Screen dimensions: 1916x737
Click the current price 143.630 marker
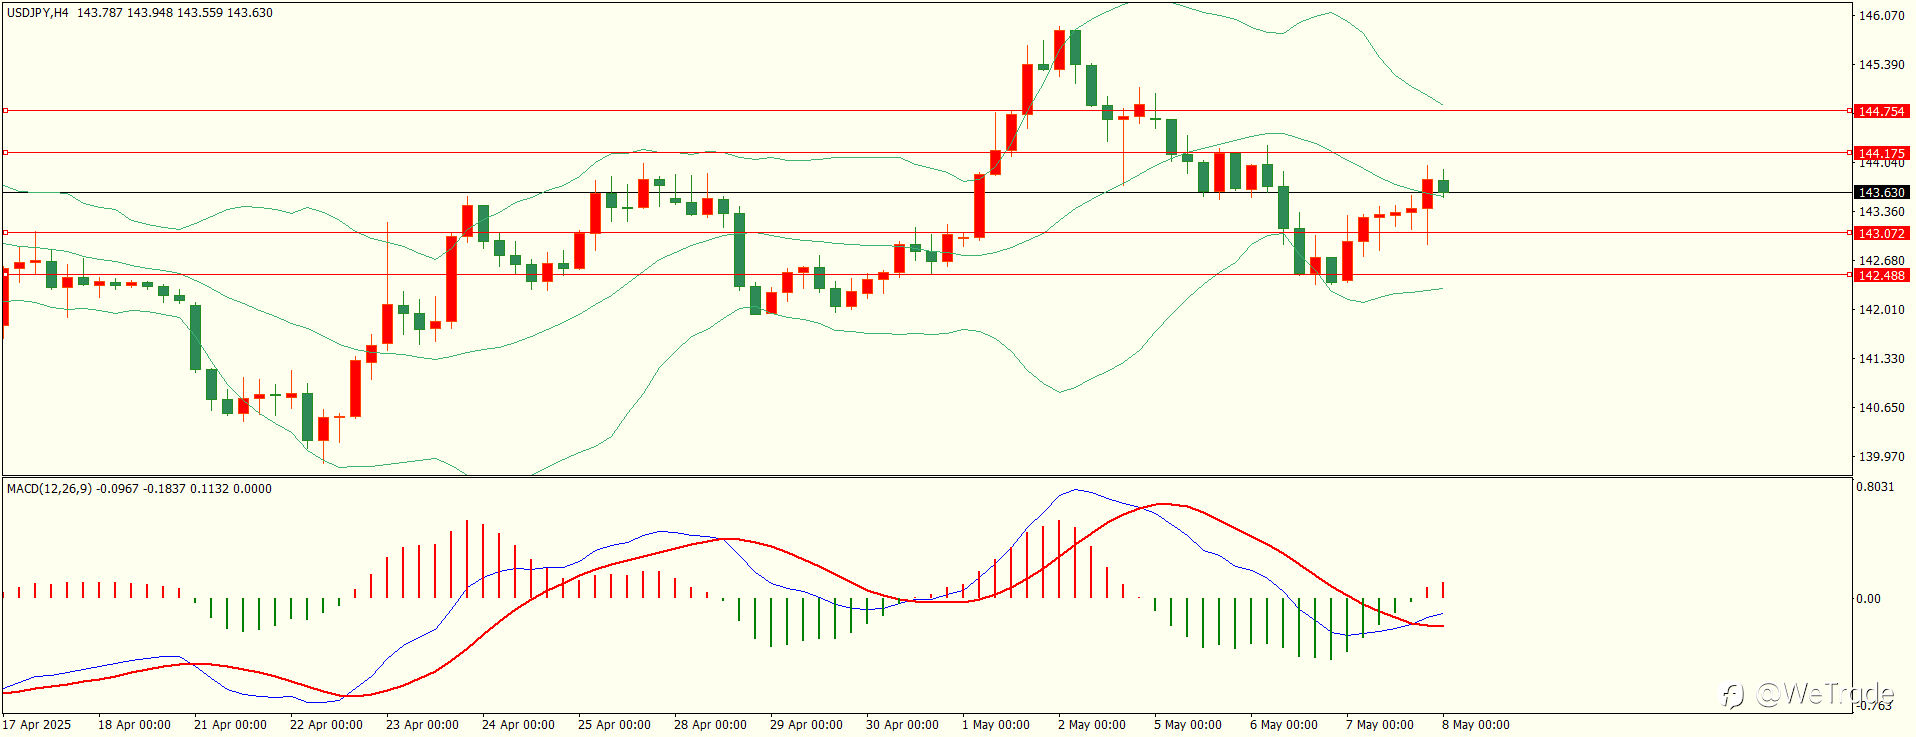[x=1881, y=192]
